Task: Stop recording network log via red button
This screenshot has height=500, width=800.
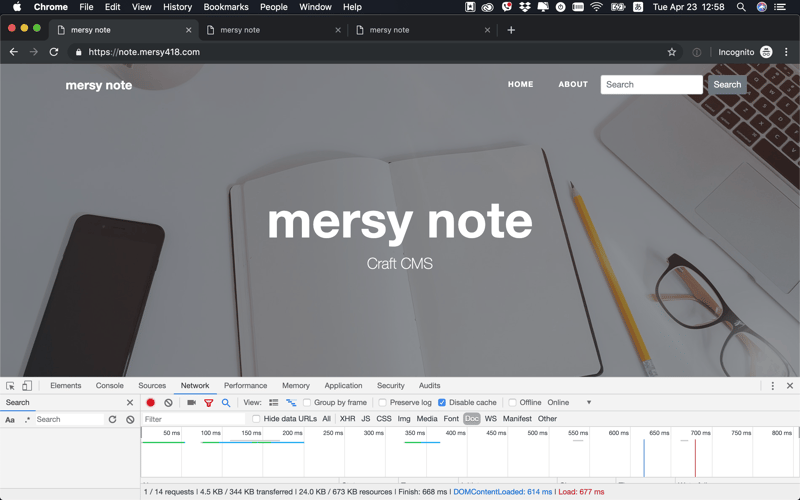Action: tap(151, 403)
